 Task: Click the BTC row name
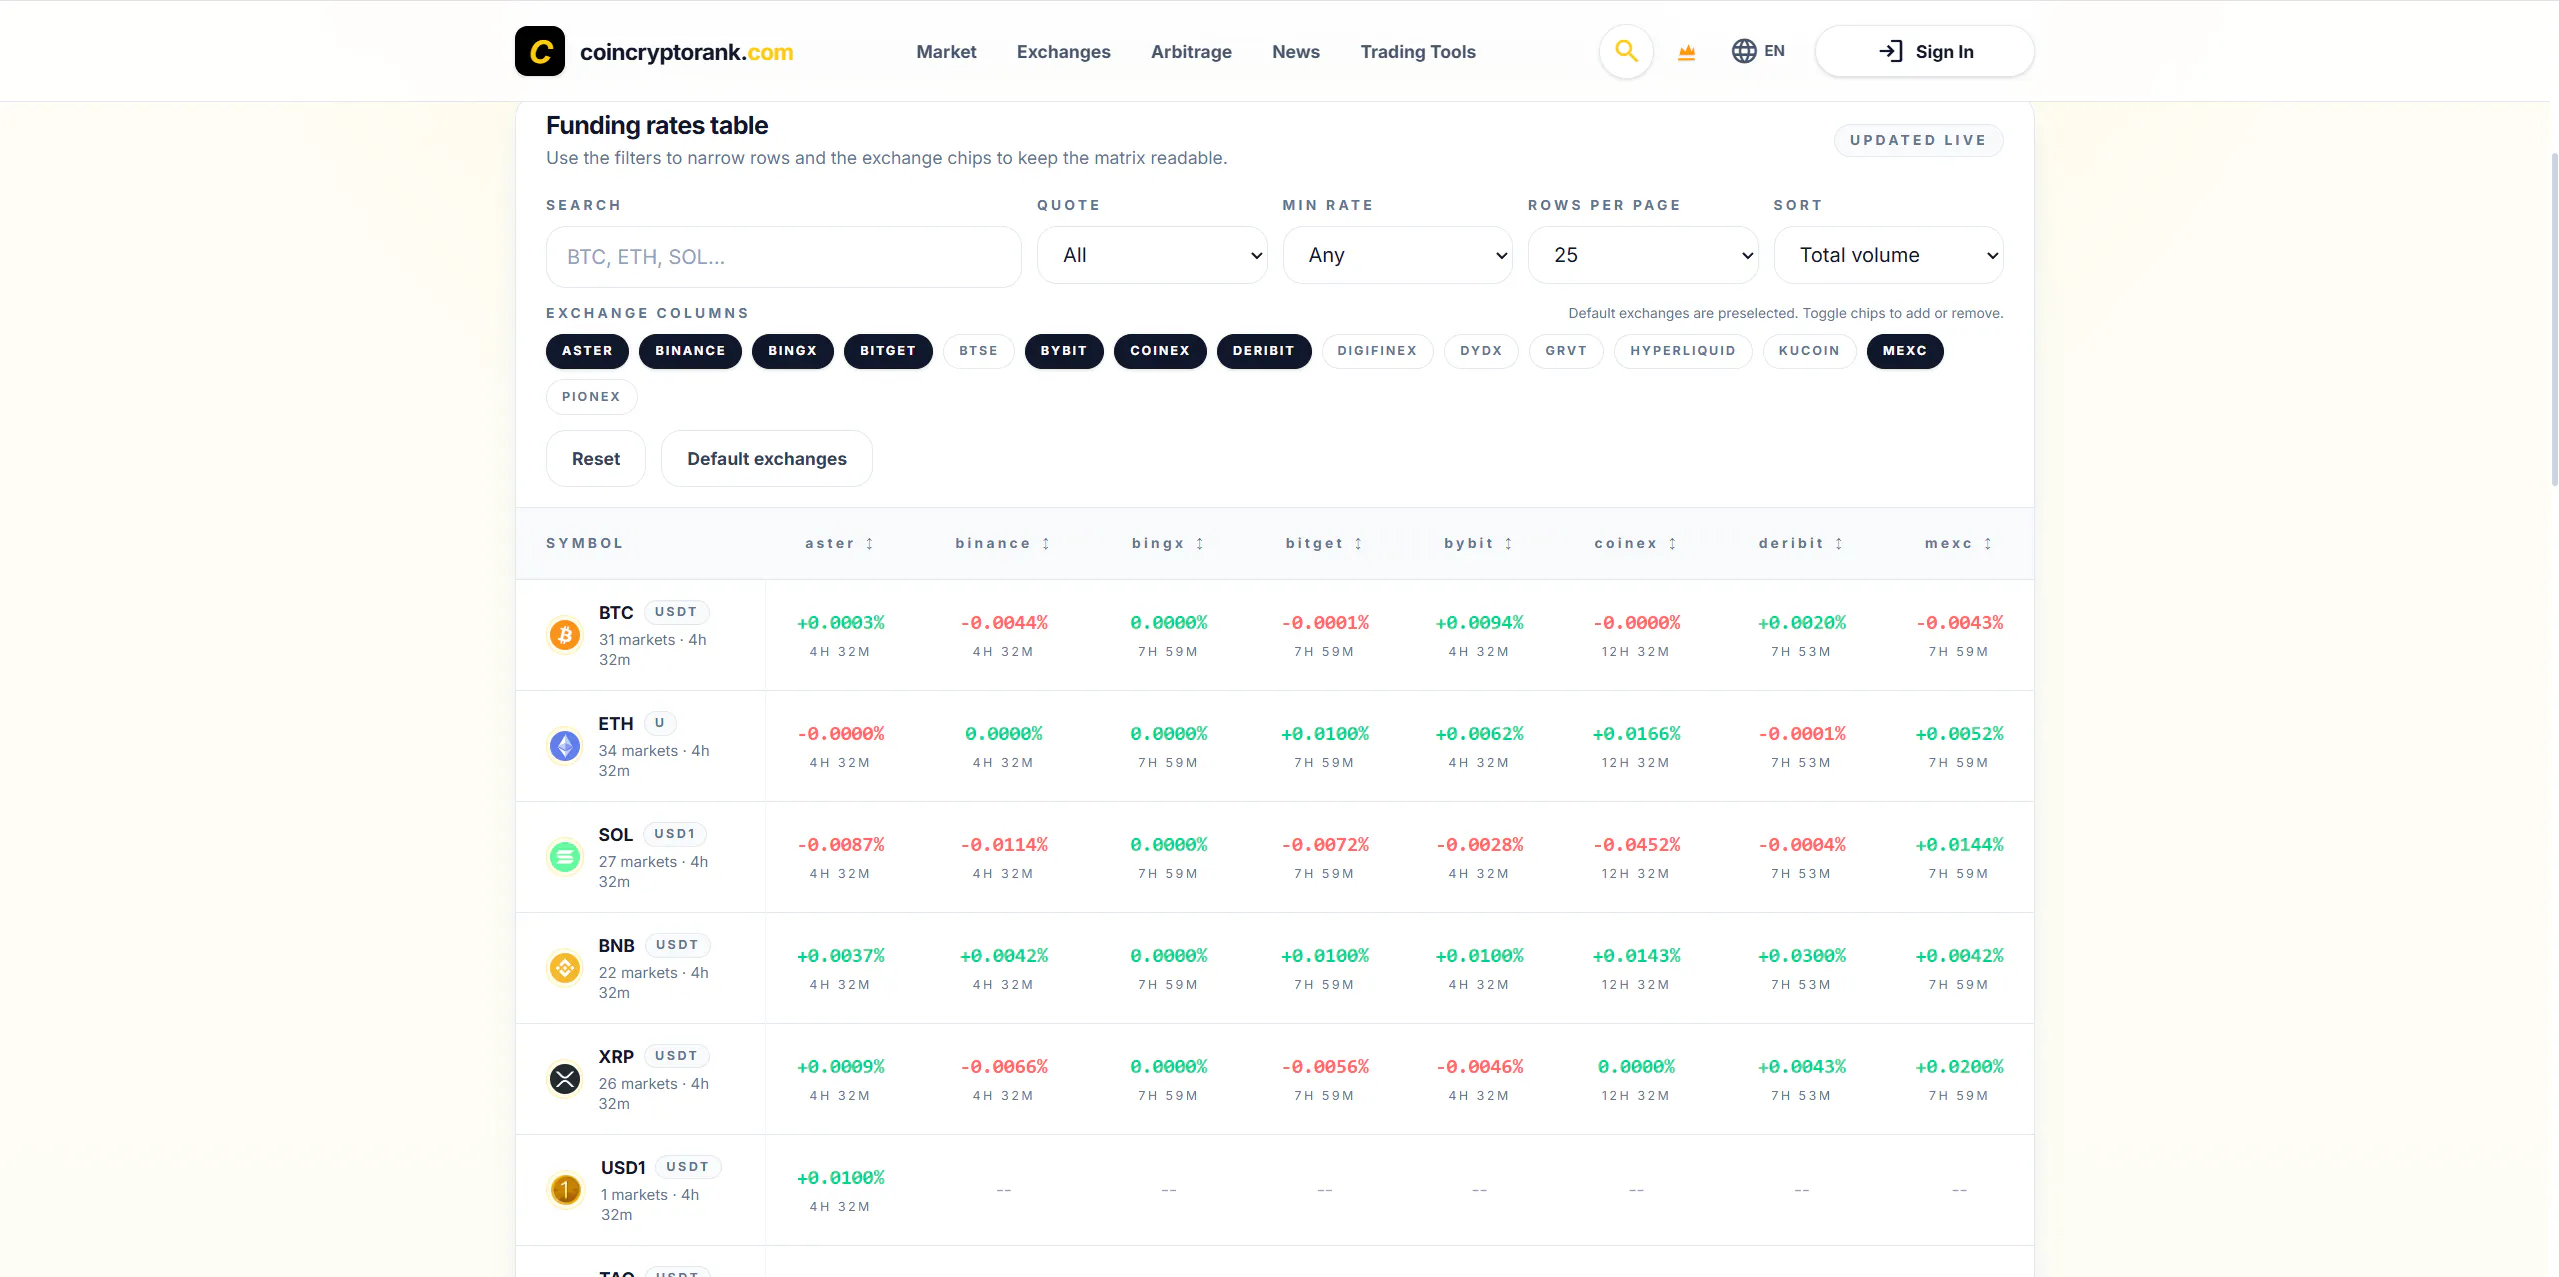click(x=616, y=613)
